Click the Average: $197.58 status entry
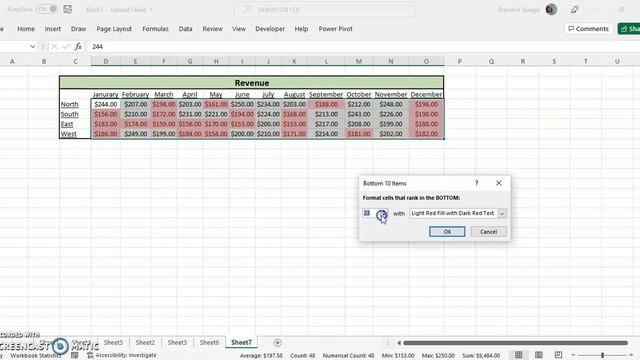640x360 pixels. 261,356
